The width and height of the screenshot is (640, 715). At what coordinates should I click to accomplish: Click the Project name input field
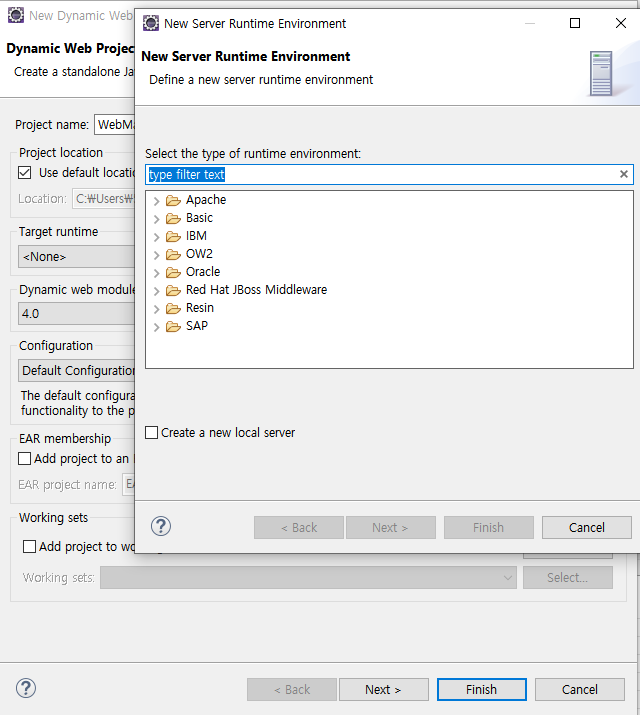(115, 124)
